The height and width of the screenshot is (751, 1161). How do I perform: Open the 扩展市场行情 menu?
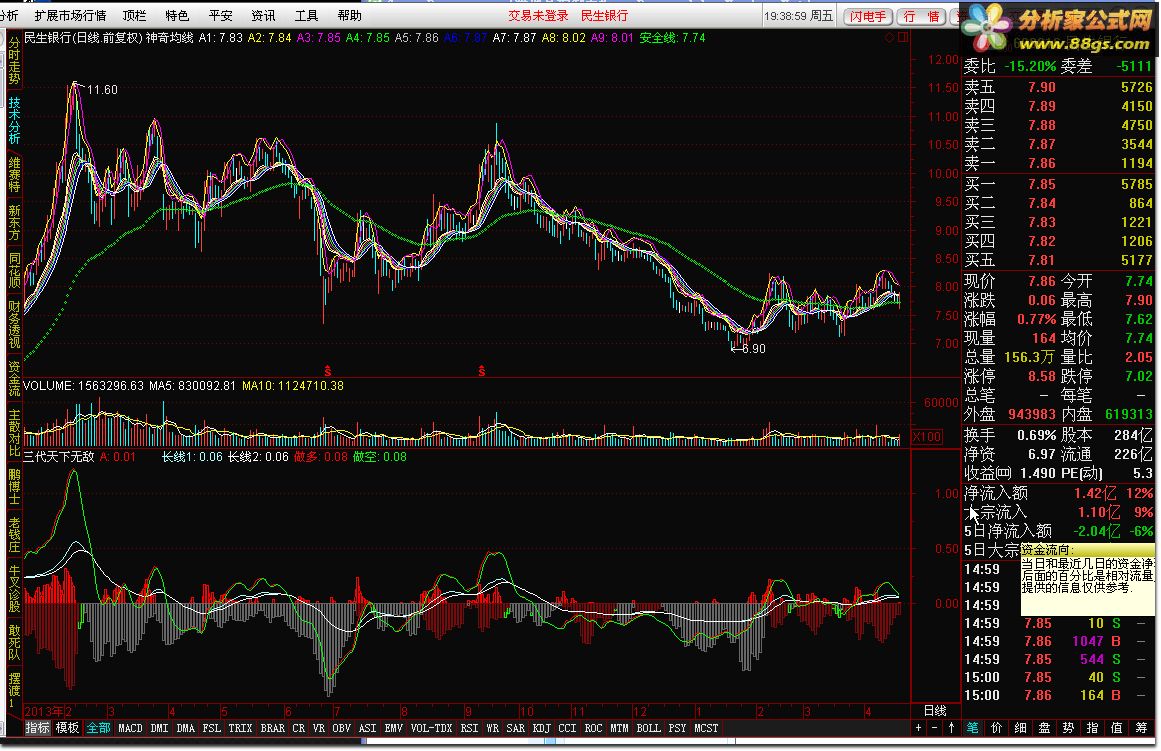pyautogui.click(x=70, y=16)
